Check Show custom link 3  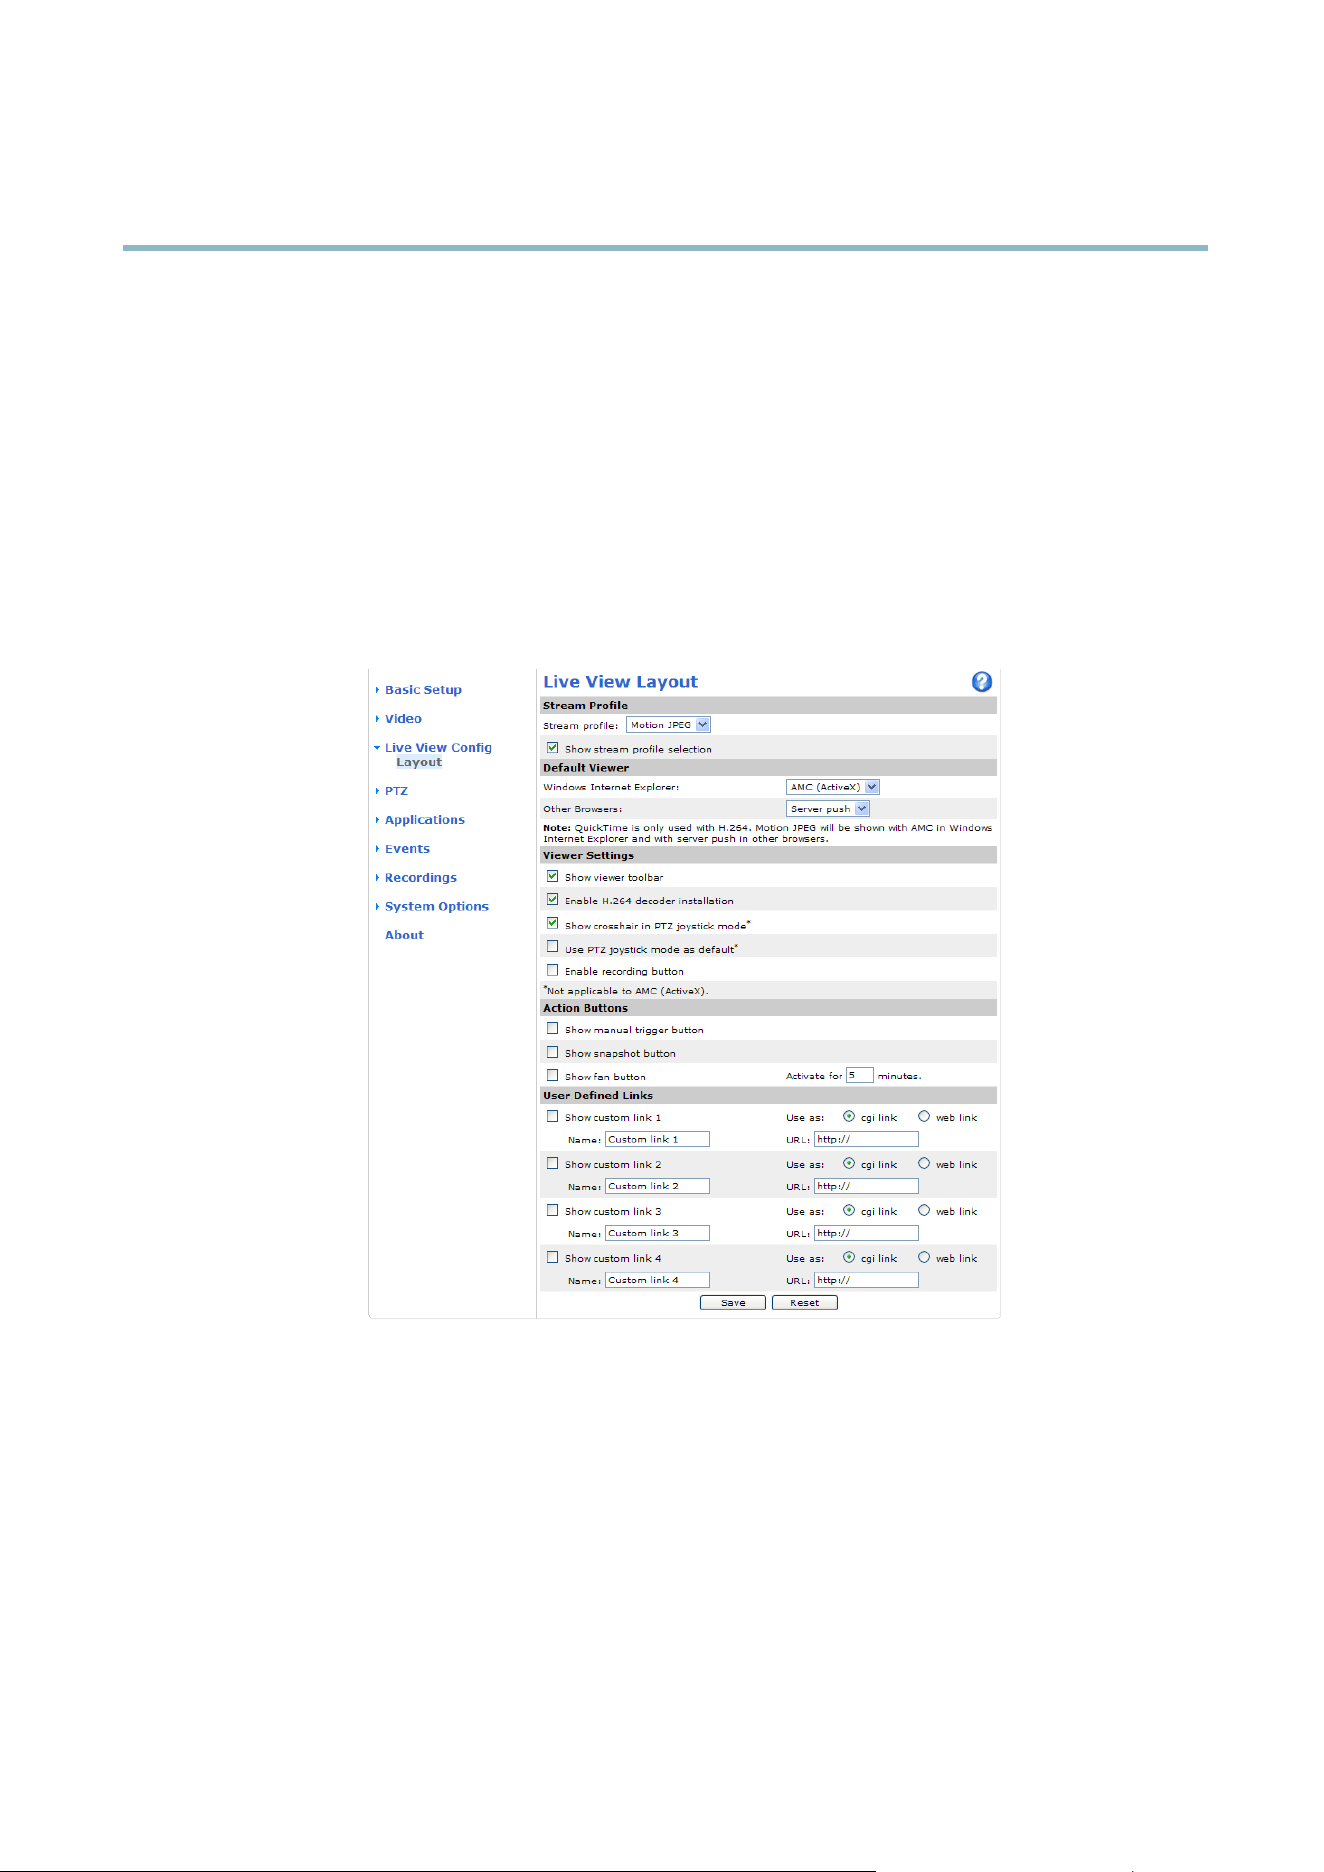coord(552,1210)
